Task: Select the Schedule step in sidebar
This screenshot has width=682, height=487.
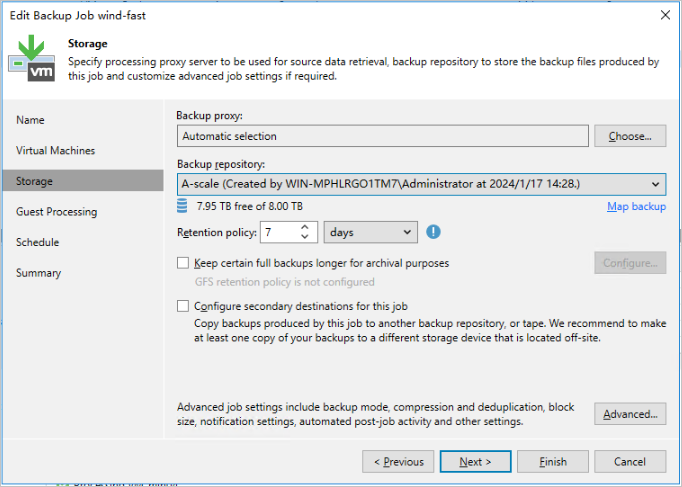Action: 38,243
